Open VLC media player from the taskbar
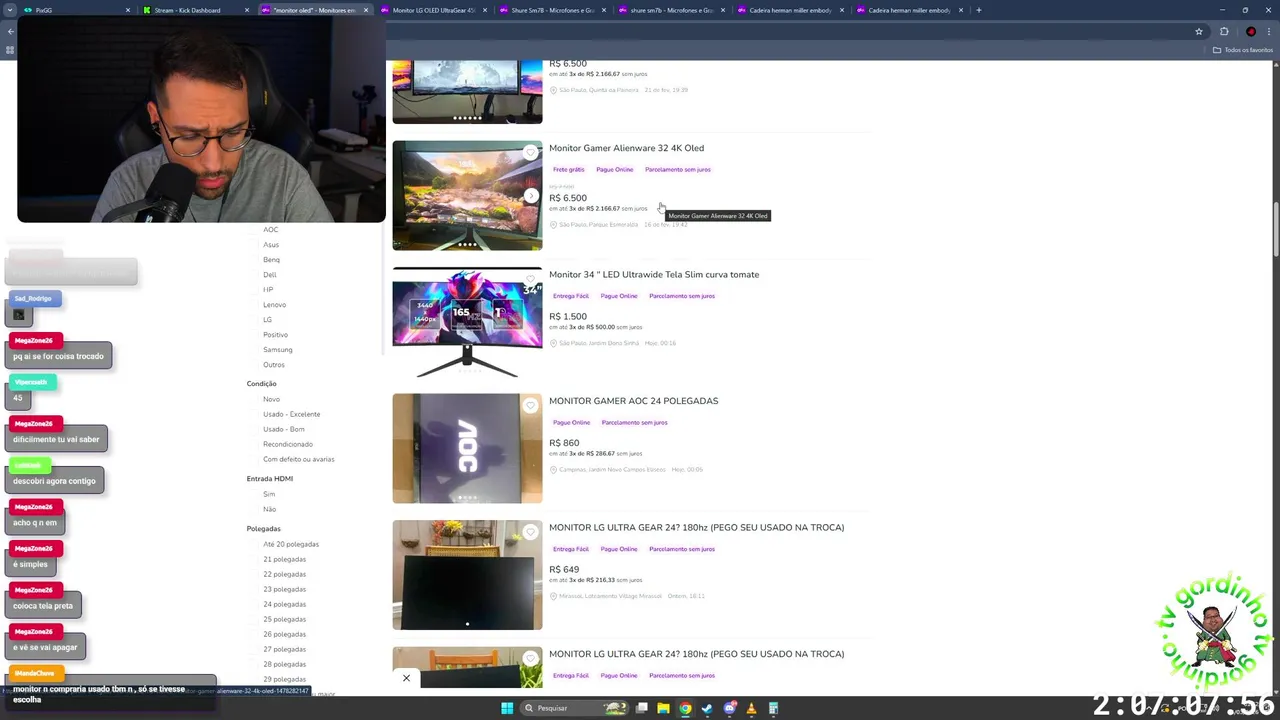The image size is (1280, 720). point(751,708)
